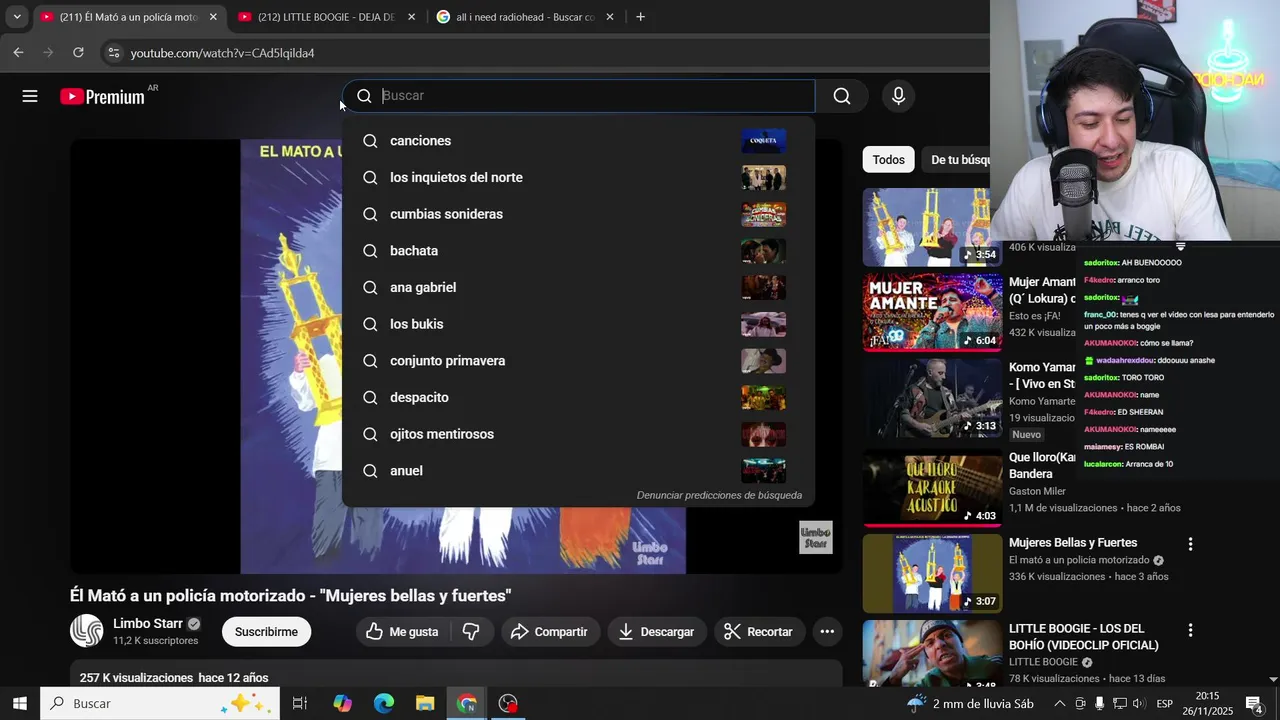Open Task View in the taskbar
1280x720 pixels.
pos(299,704)
